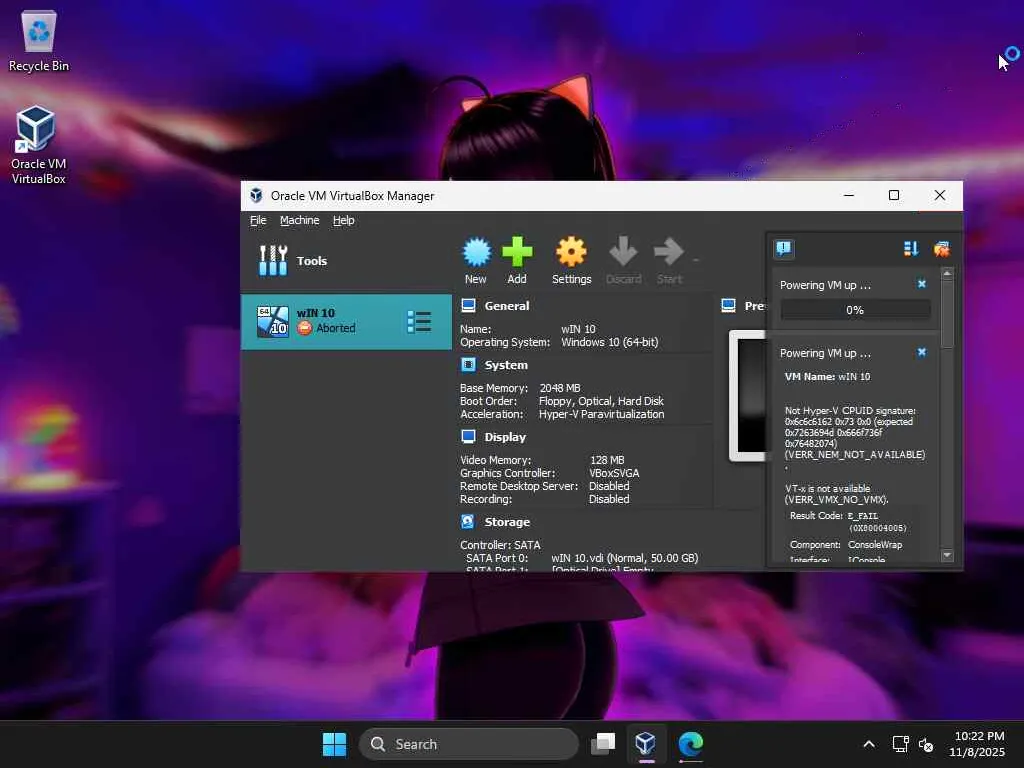1024x768 pixels.
Task: Open VM Settings via the gear icon
Action: click(571, 251)
